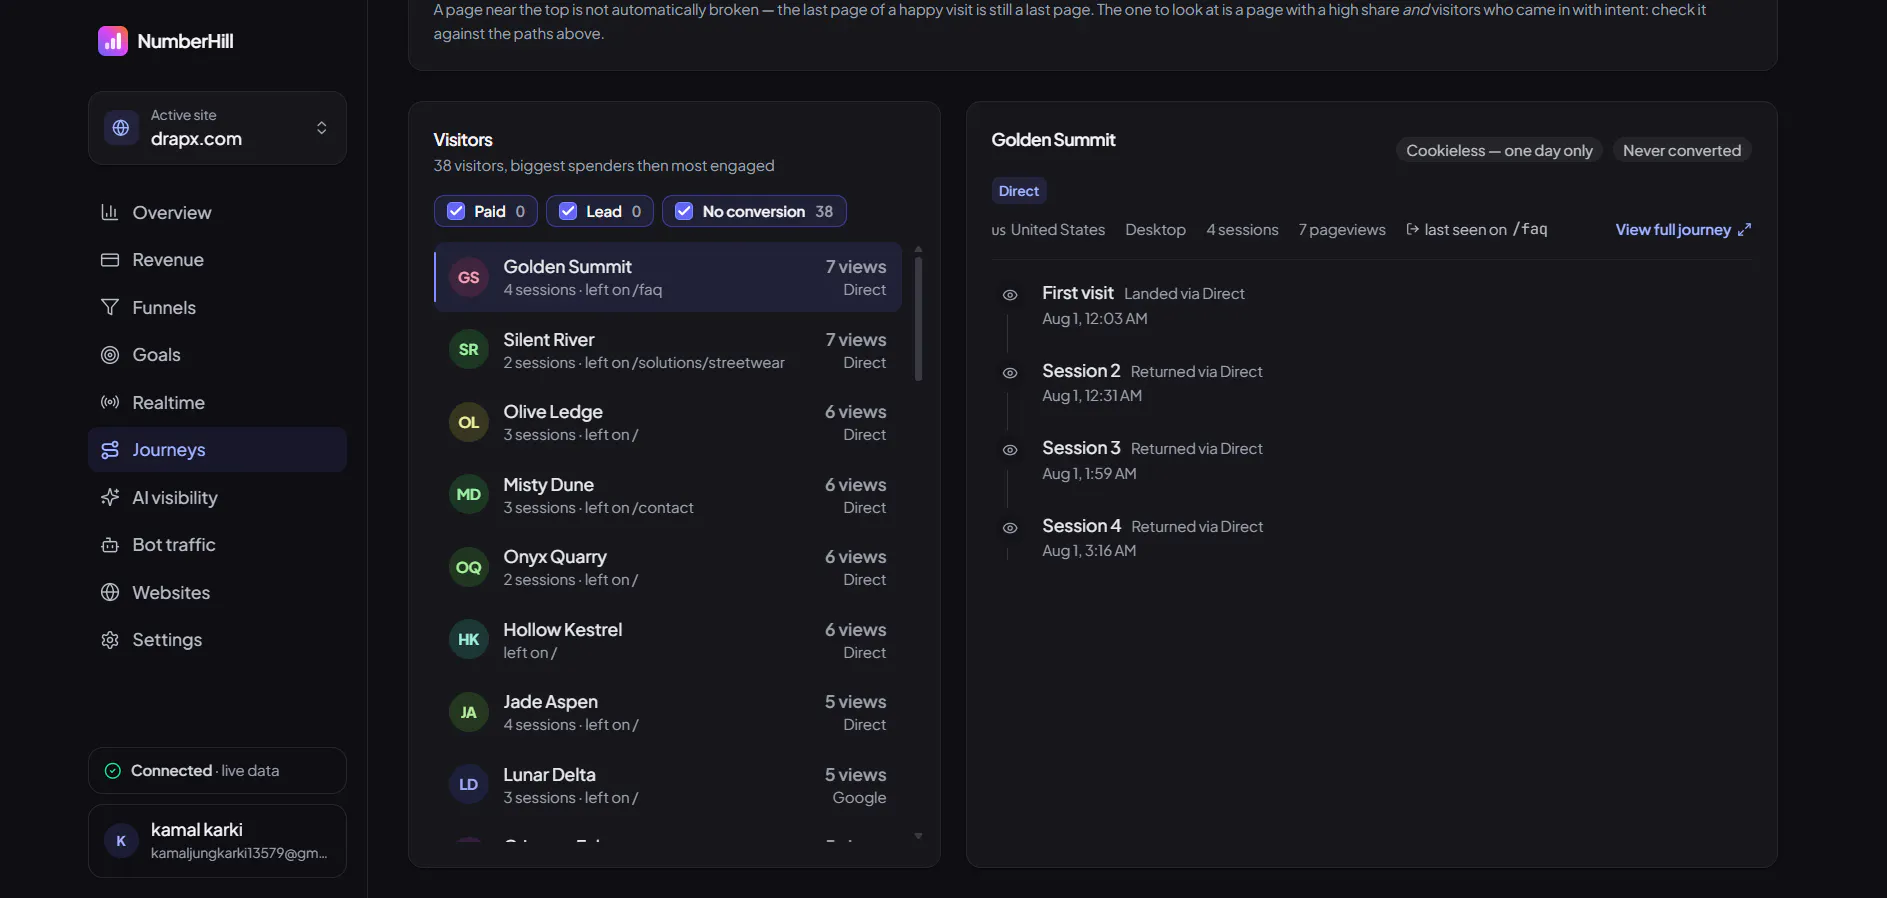Click the Overview bar chart icon
1887x898 pixels.
point(110,212)
